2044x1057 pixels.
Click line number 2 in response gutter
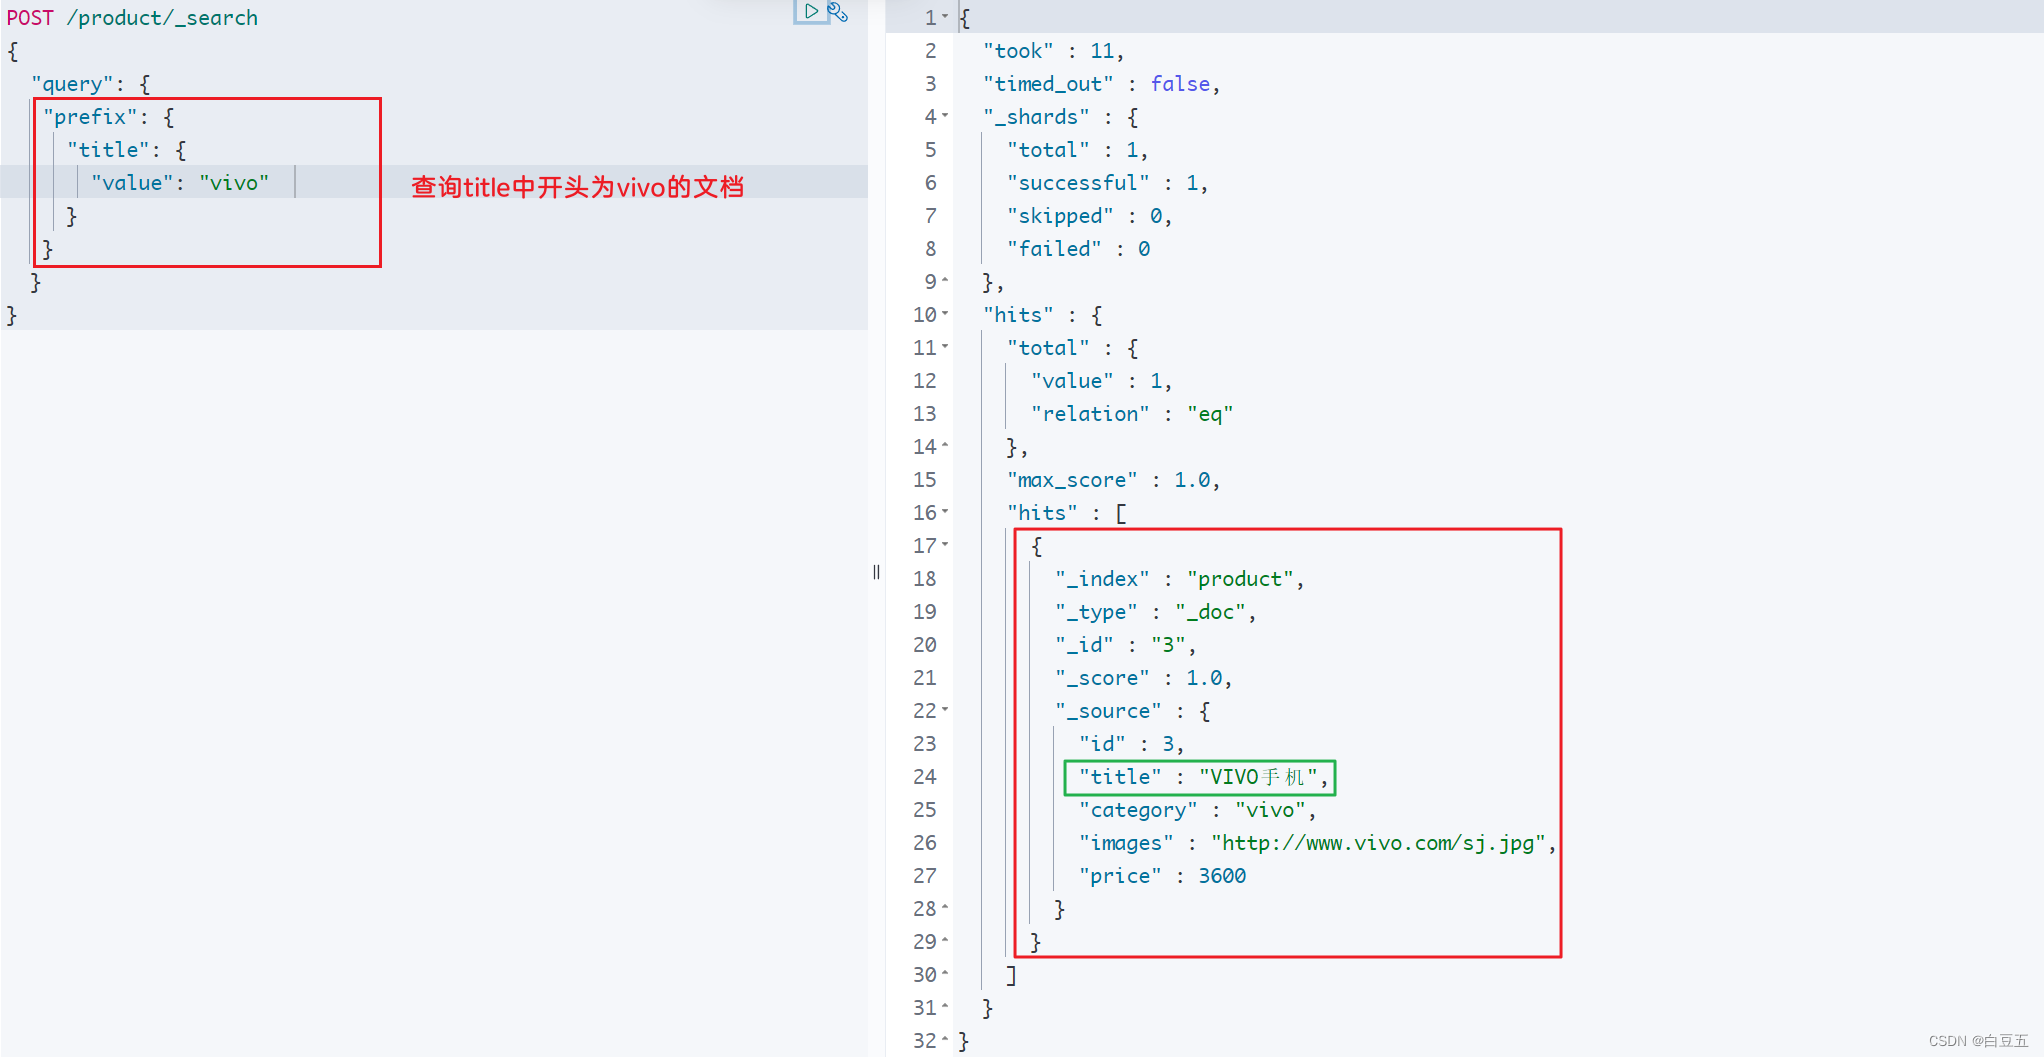coord(931,51)
